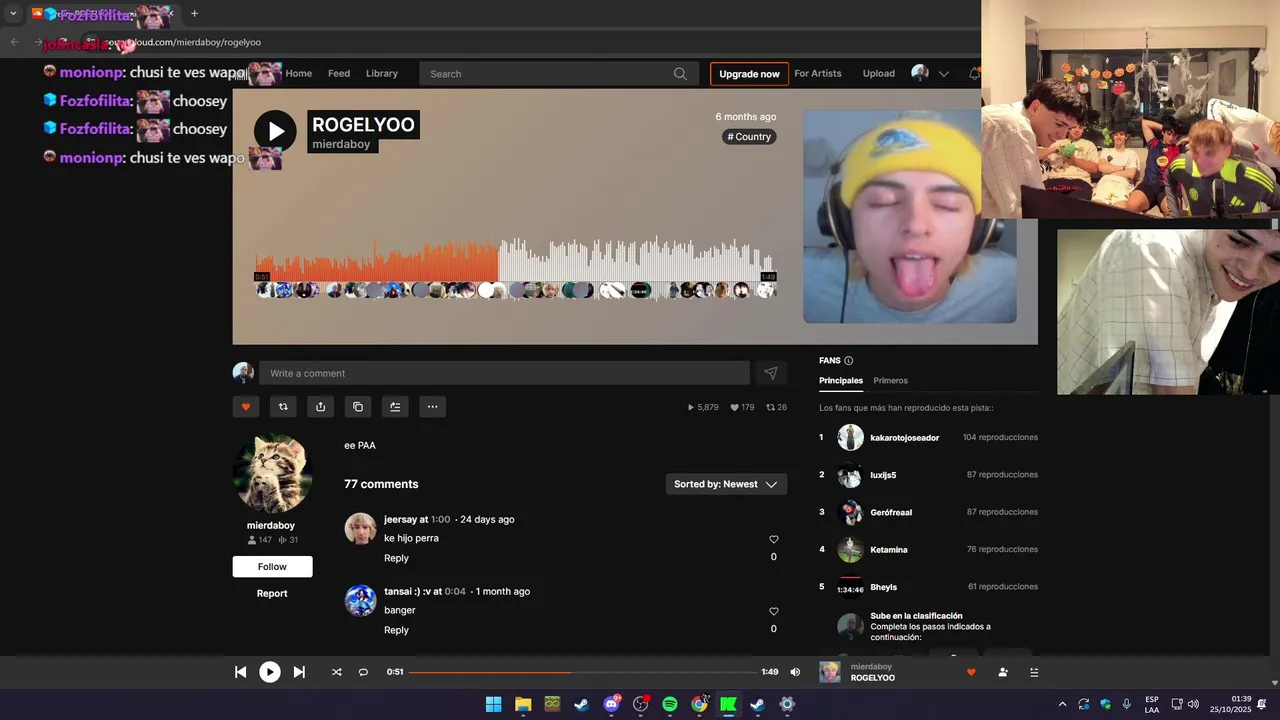Show hidden system tray icons chevron
The height and width of the screenshot is (720, 1280).
click(1062, 704)
